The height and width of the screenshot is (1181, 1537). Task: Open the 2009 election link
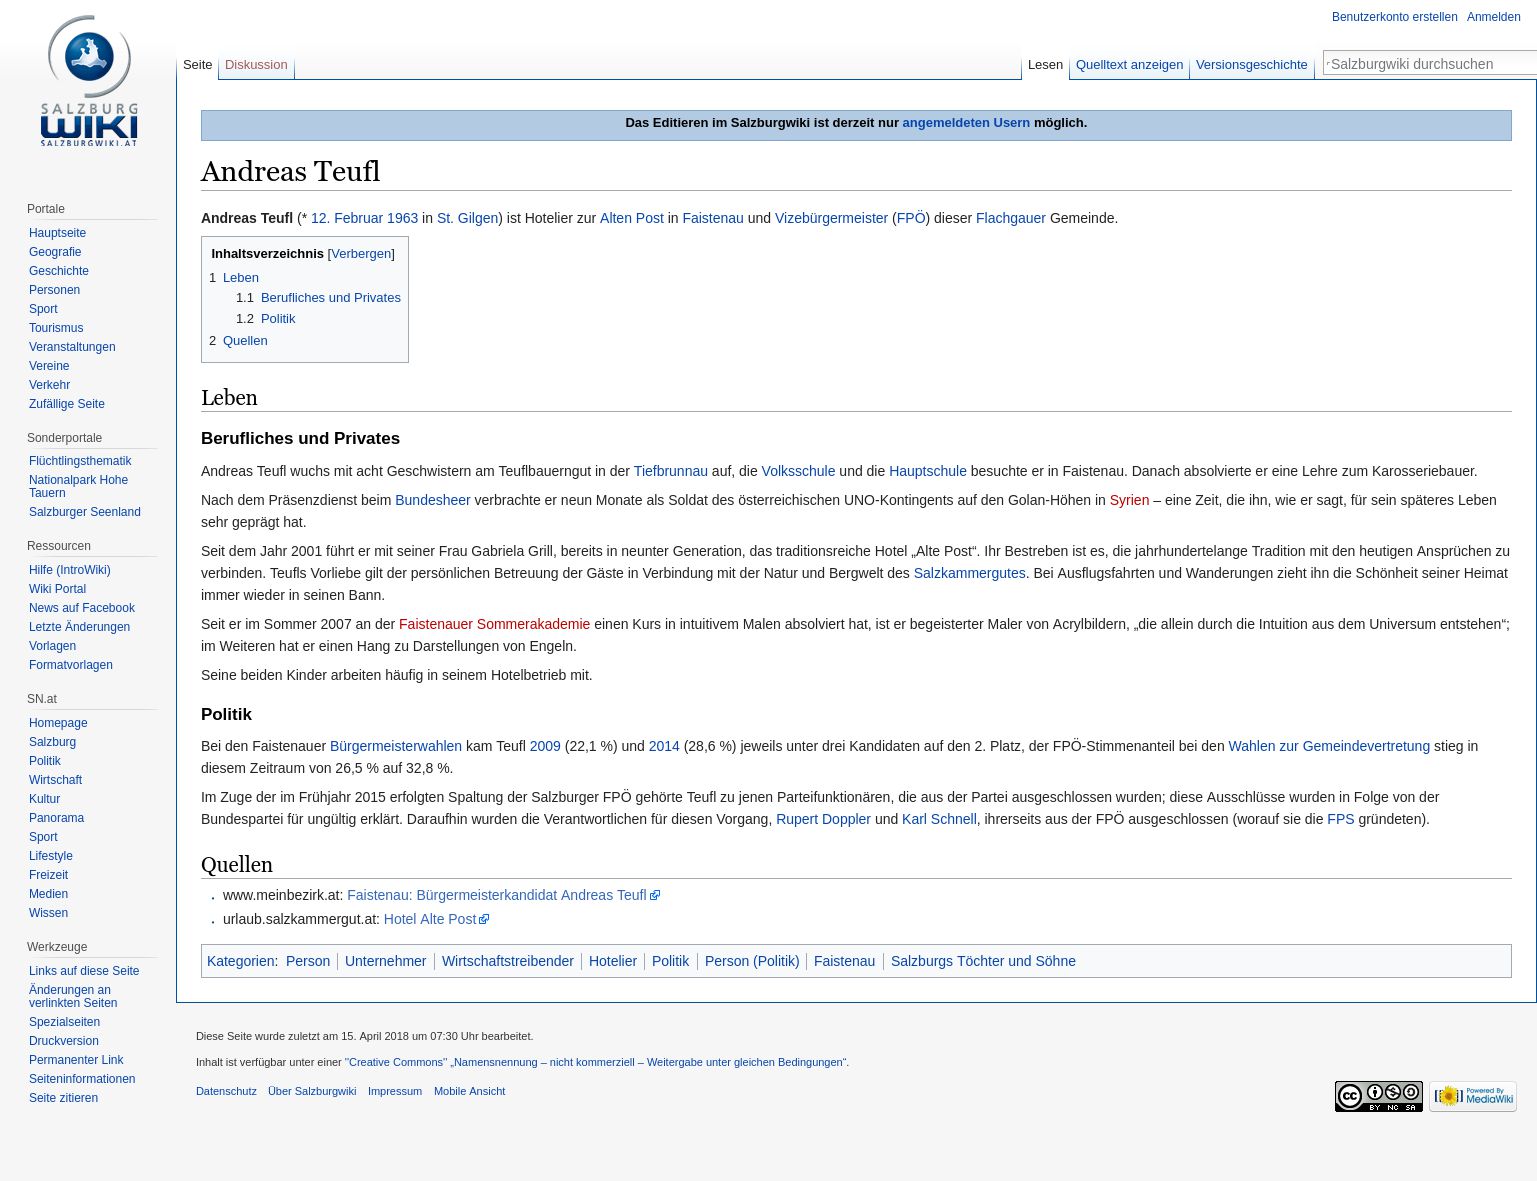pyautogui.click(x=545, y=746)
